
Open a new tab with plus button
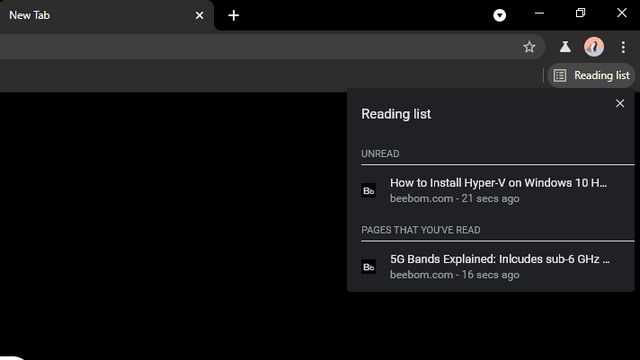[x=233, y=16]
